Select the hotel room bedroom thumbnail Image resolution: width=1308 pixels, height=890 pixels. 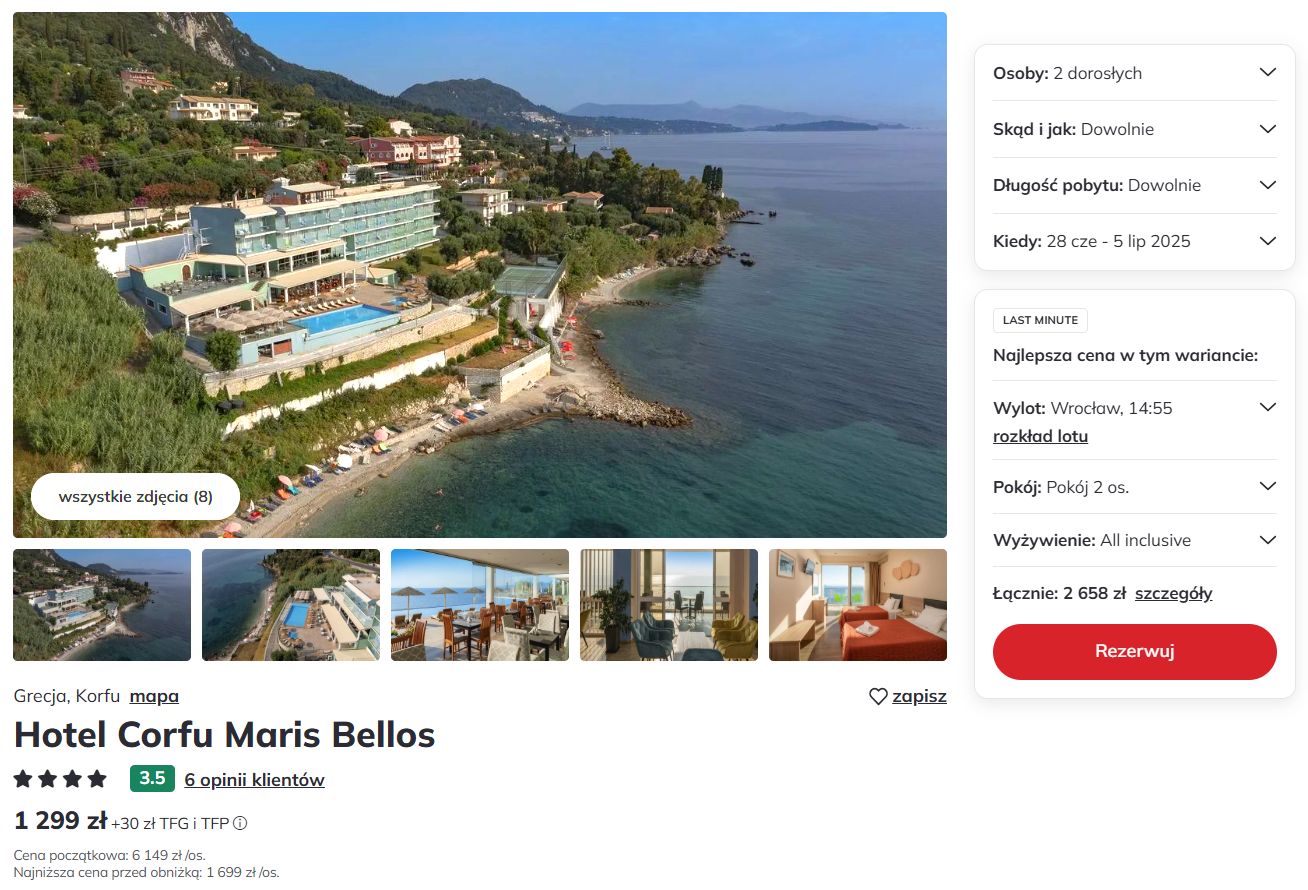[x=858, y=605]
